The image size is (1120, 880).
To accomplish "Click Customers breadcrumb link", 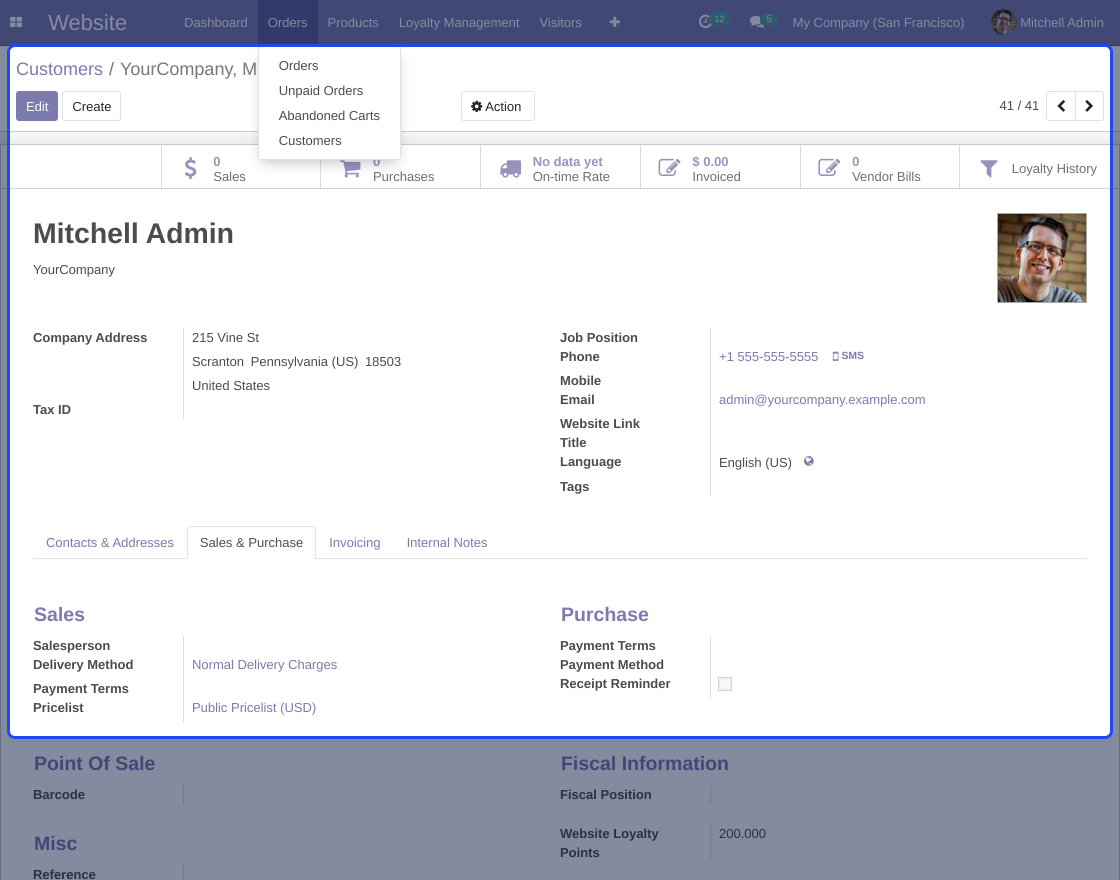I will point(59,69).
